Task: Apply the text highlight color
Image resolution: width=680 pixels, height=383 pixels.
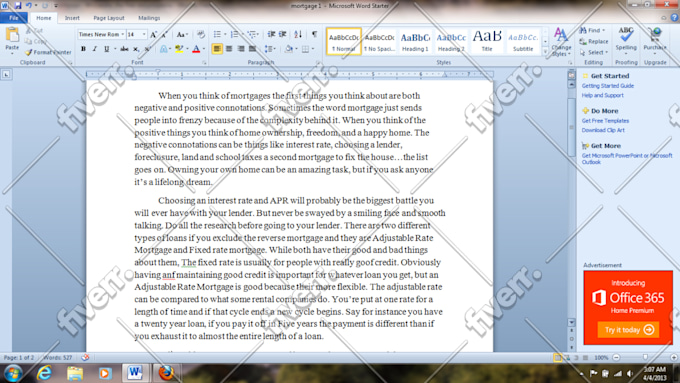Action: (x=179, y=49)
